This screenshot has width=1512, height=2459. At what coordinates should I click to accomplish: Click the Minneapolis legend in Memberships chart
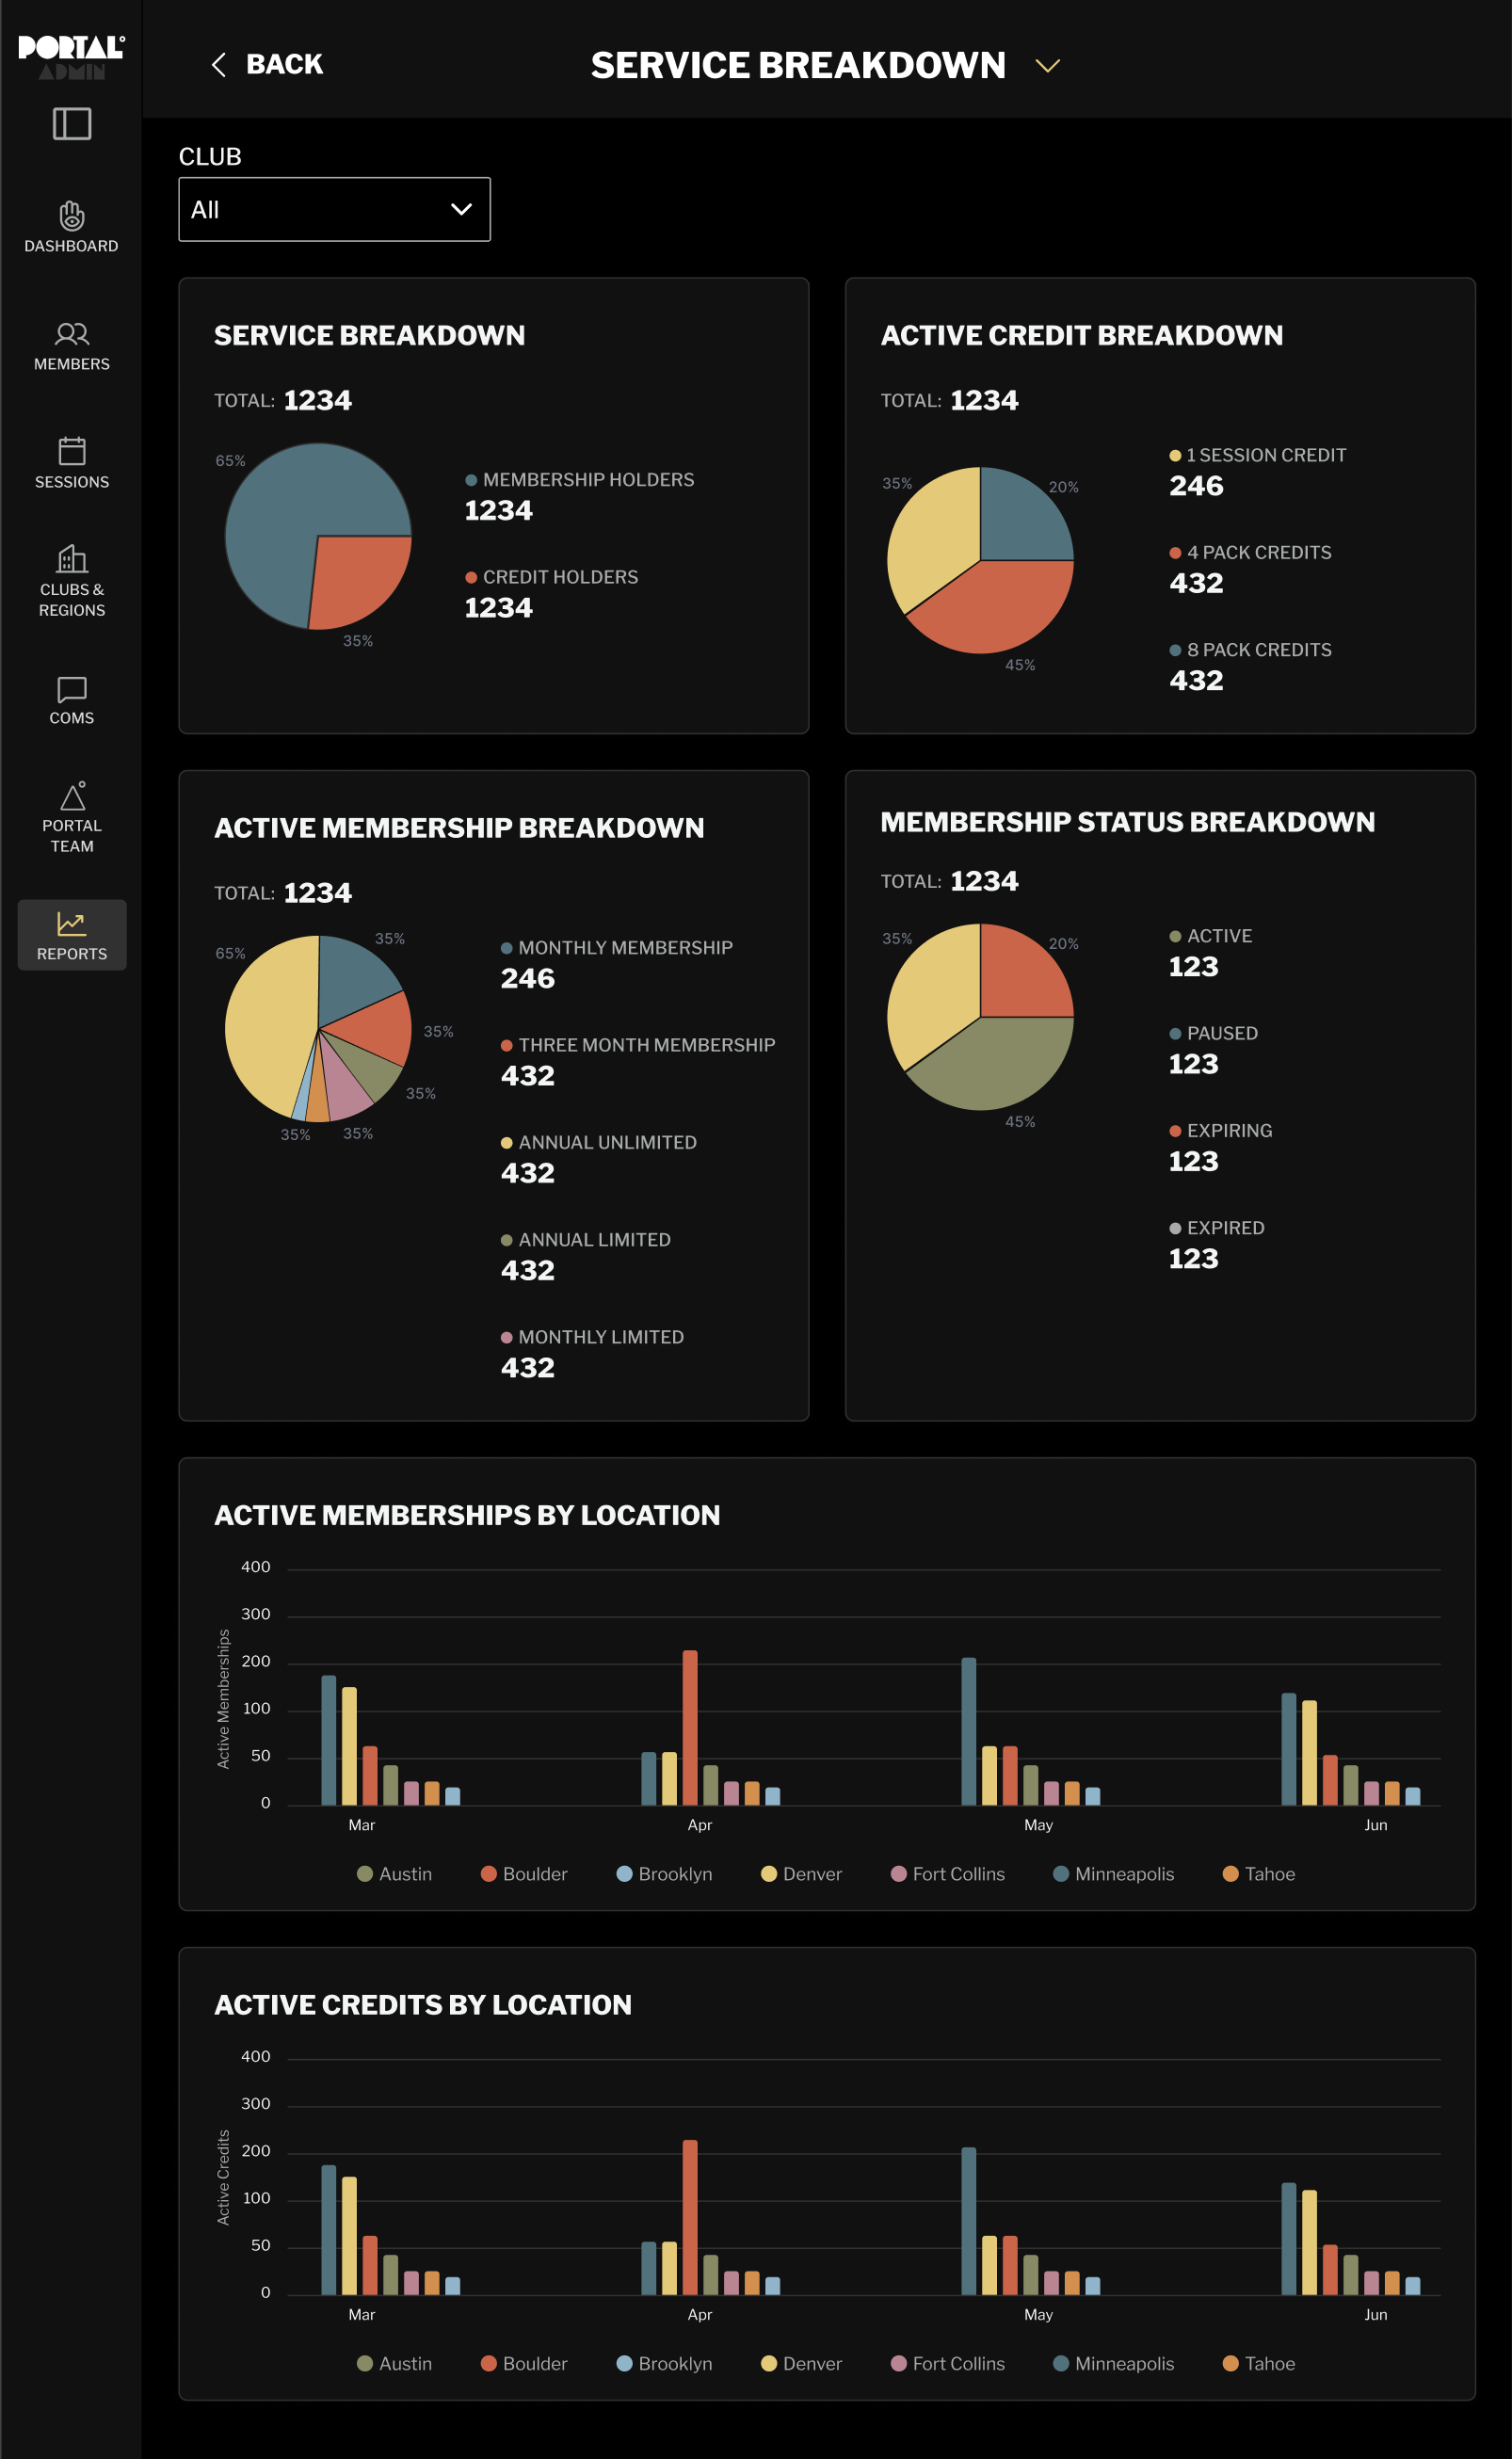(x=1113, y=1874)
